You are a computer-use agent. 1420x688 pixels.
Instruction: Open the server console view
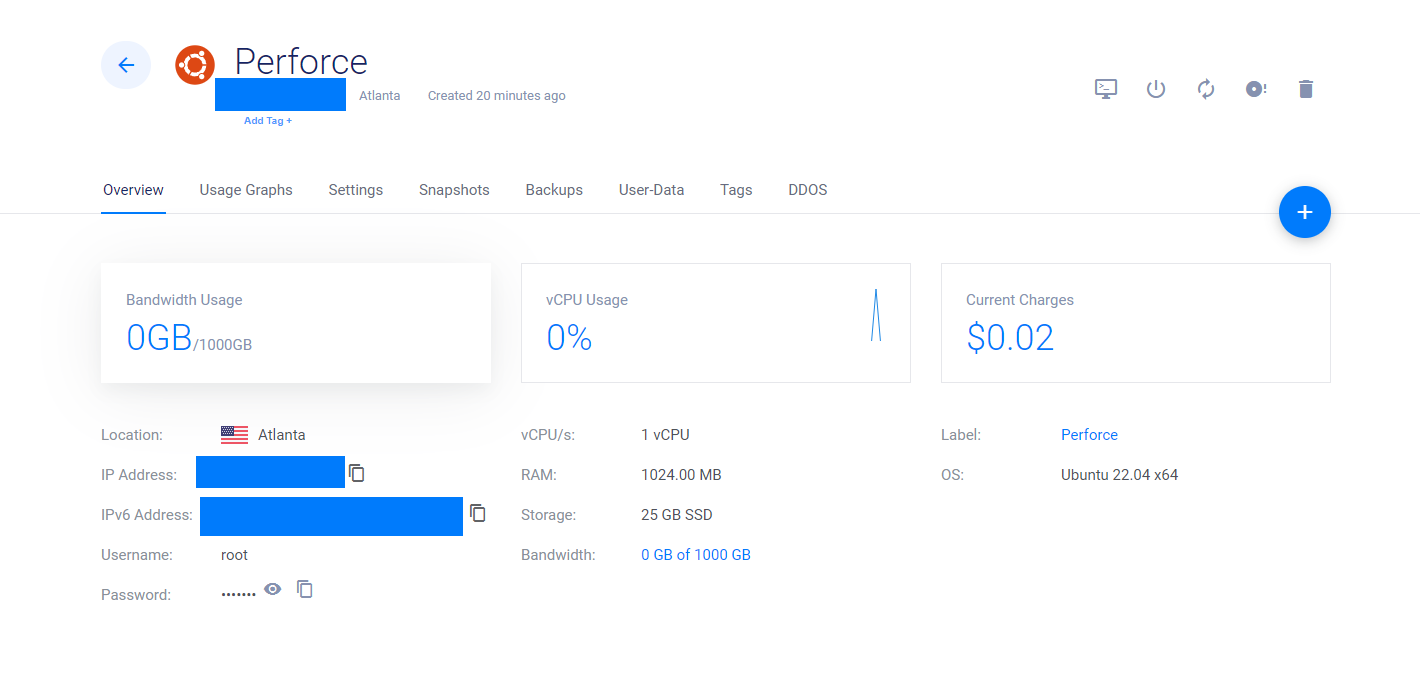coord(1106,89)
